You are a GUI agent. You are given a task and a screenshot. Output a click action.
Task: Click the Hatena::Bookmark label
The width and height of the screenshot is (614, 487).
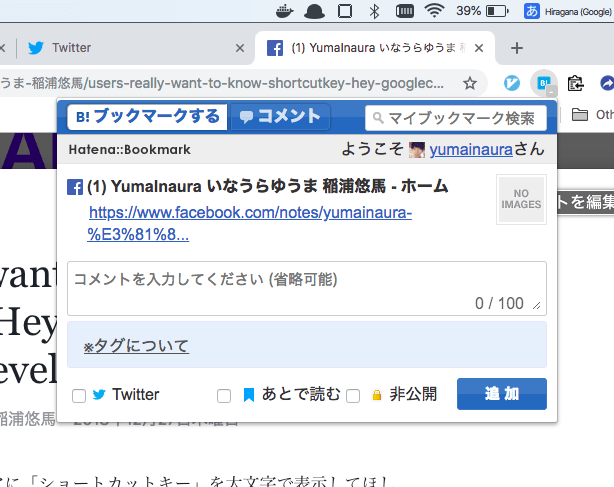(130, 150)
